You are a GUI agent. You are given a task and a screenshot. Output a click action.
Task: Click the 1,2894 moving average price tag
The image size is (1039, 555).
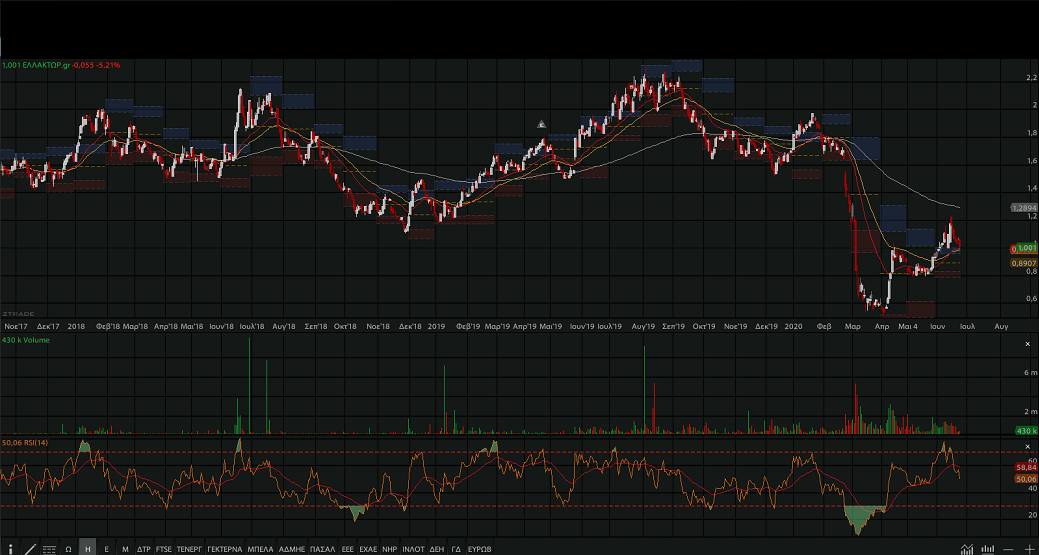1023,208
